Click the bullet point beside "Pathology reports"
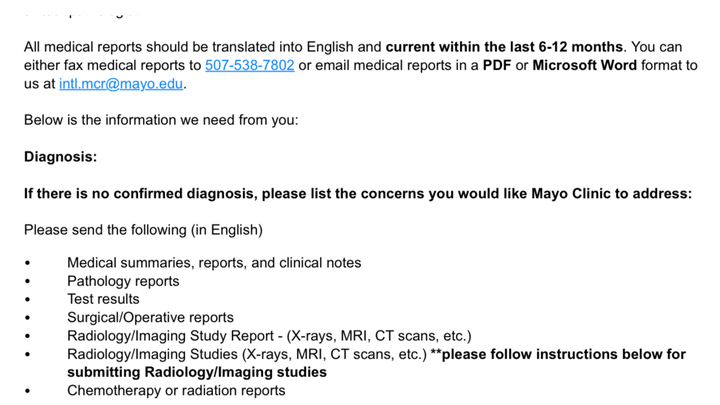The width and height of the screenshot is (720, 405). click(28, 282)
